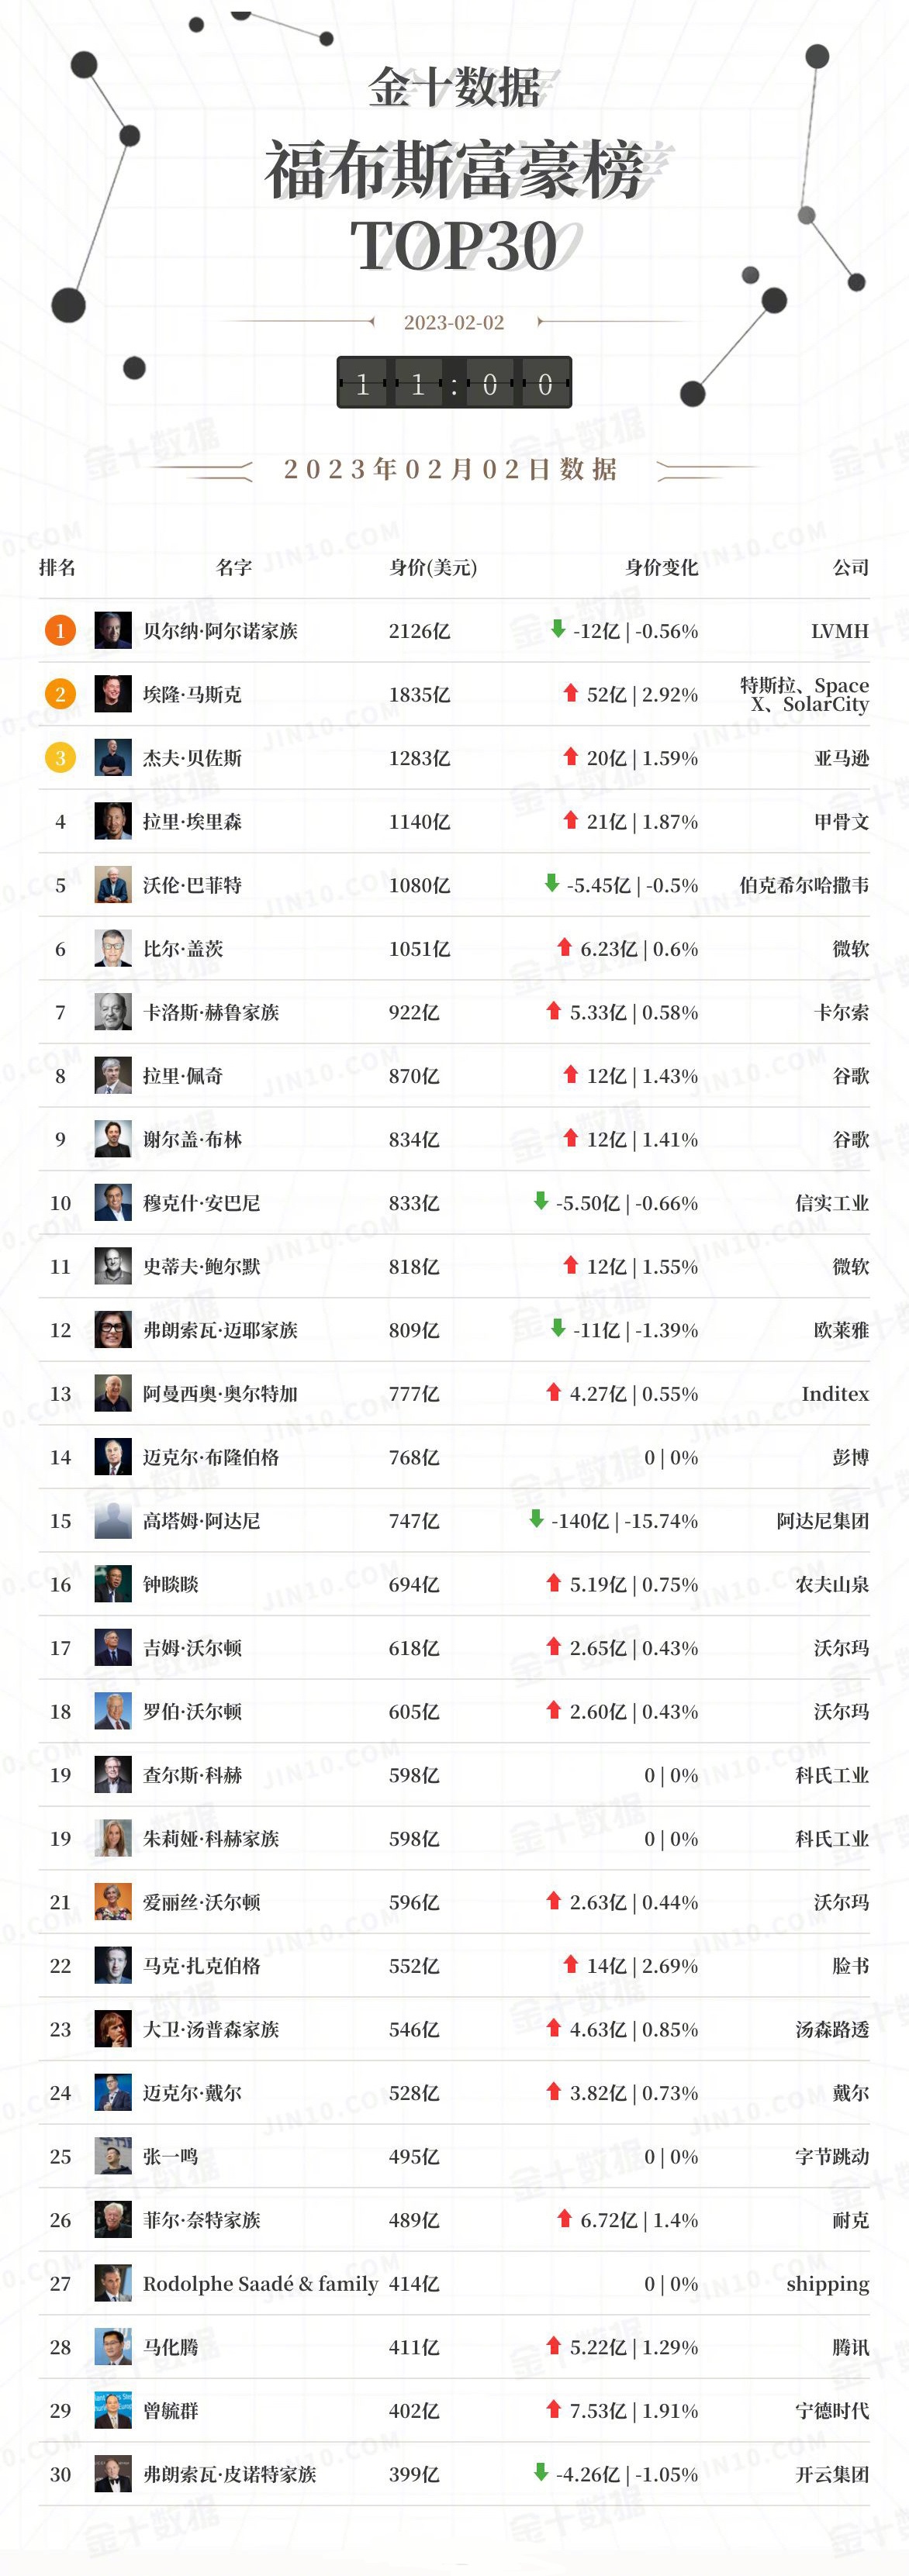Click green down arrow beside -140亿
Image resolution: width=909 pixels, height=2576 pixels.
(x=536, y=1519)
